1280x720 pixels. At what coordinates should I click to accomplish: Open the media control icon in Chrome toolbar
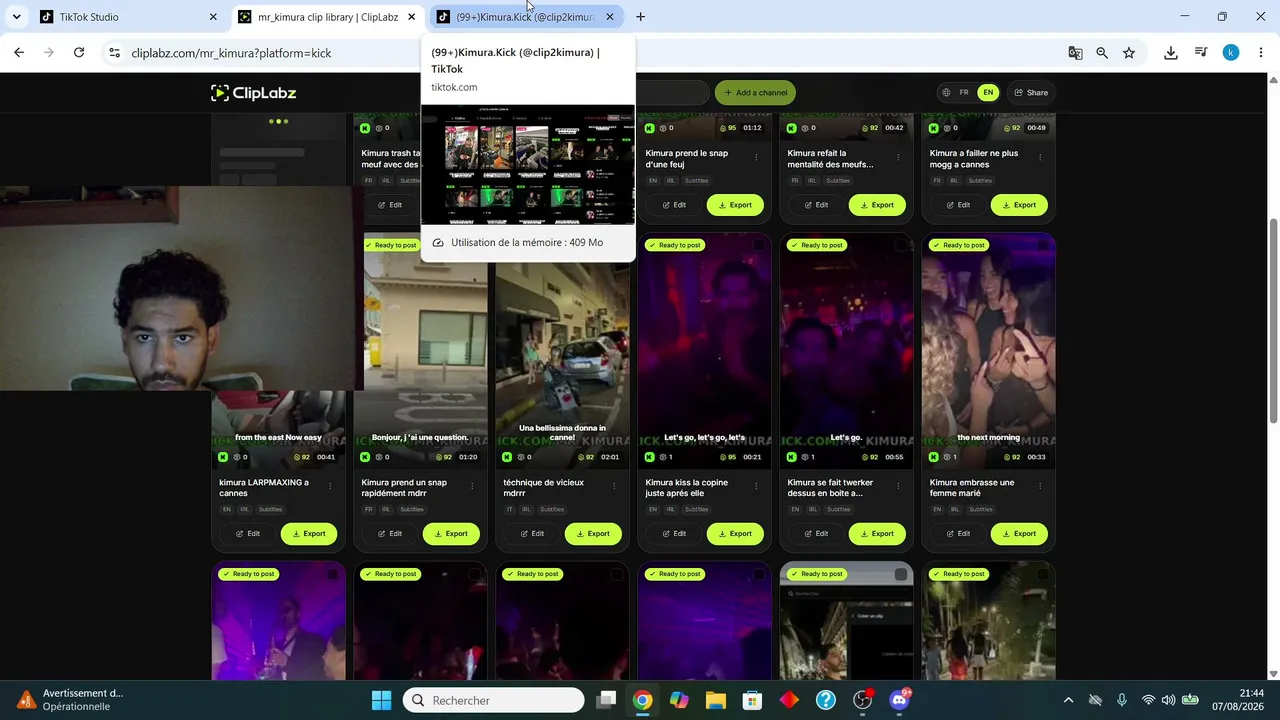1201,53
